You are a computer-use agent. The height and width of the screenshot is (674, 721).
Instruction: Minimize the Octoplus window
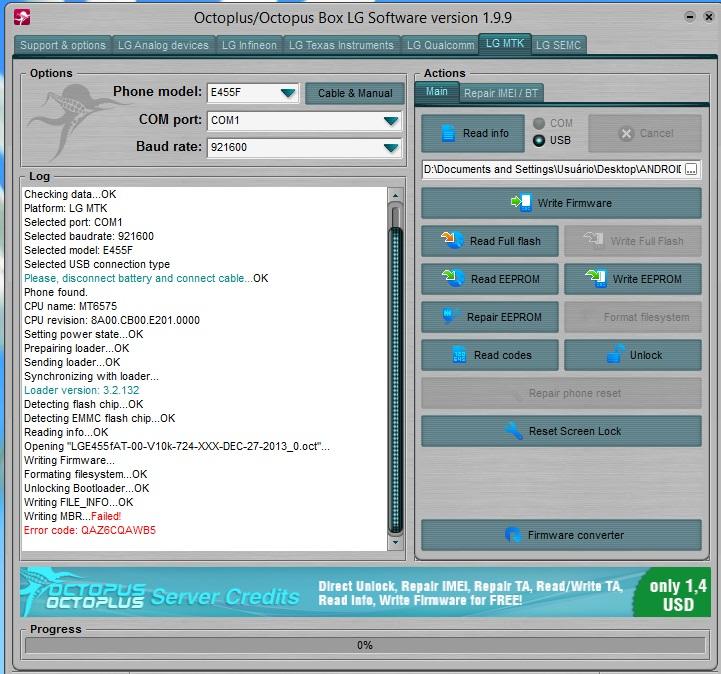690,17
